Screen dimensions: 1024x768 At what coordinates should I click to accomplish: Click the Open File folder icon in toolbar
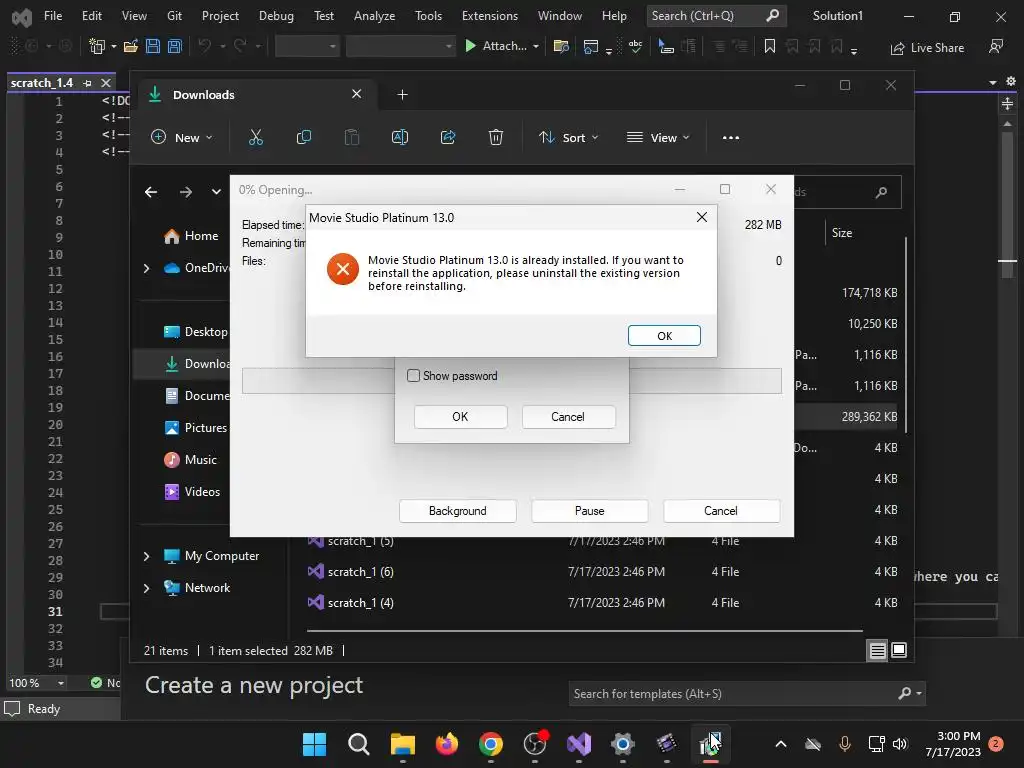tap(131, 46)
